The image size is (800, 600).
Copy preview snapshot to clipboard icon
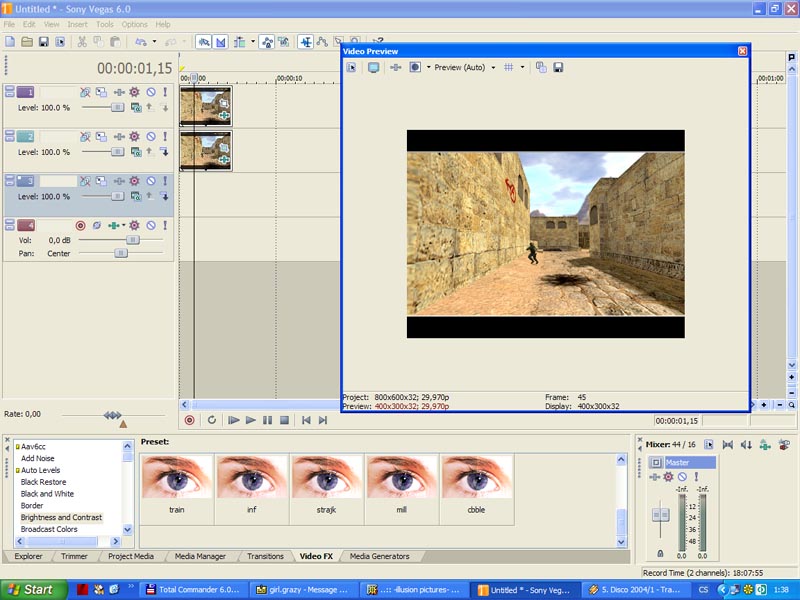pyautogui.click(x=541, y=67)
